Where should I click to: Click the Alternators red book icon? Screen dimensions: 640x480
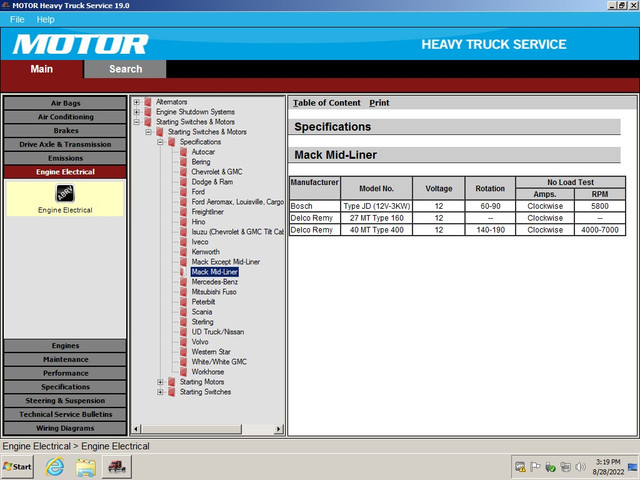click(148, 102)
